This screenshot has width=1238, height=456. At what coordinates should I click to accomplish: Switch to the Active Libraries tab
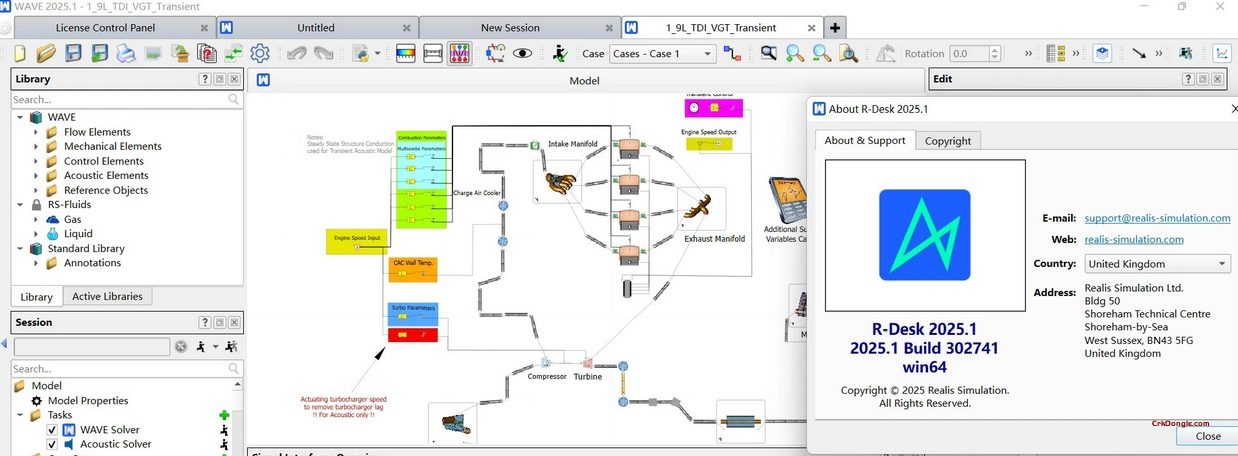click(107, 296)
